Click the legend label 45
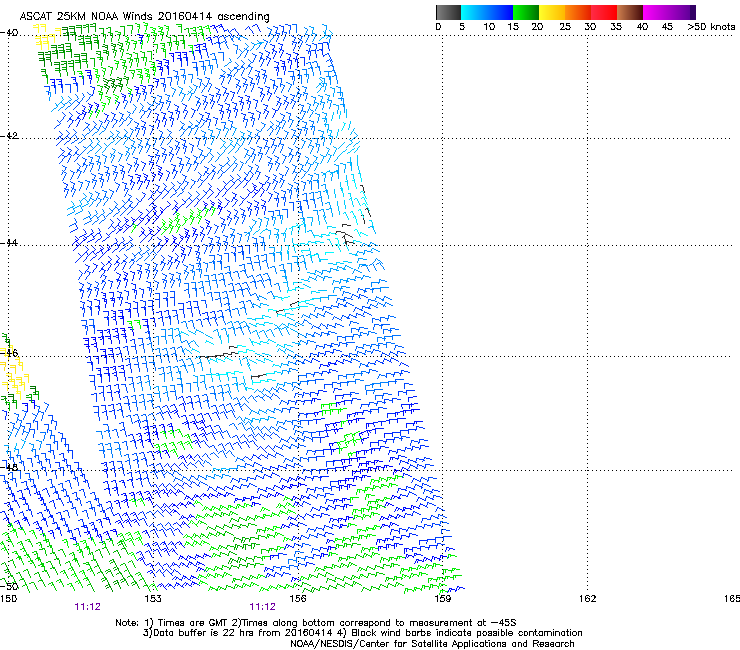 pos(667,27)
